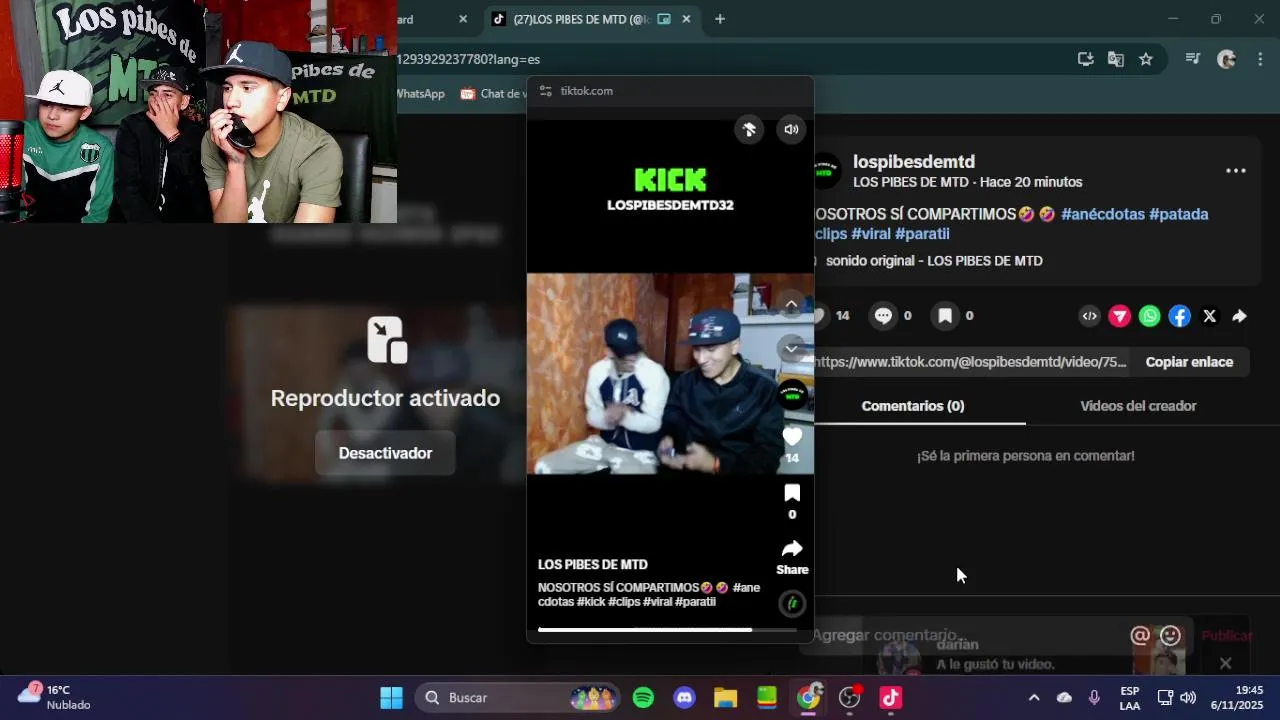Click the embed code icon

coord(1090,316)
